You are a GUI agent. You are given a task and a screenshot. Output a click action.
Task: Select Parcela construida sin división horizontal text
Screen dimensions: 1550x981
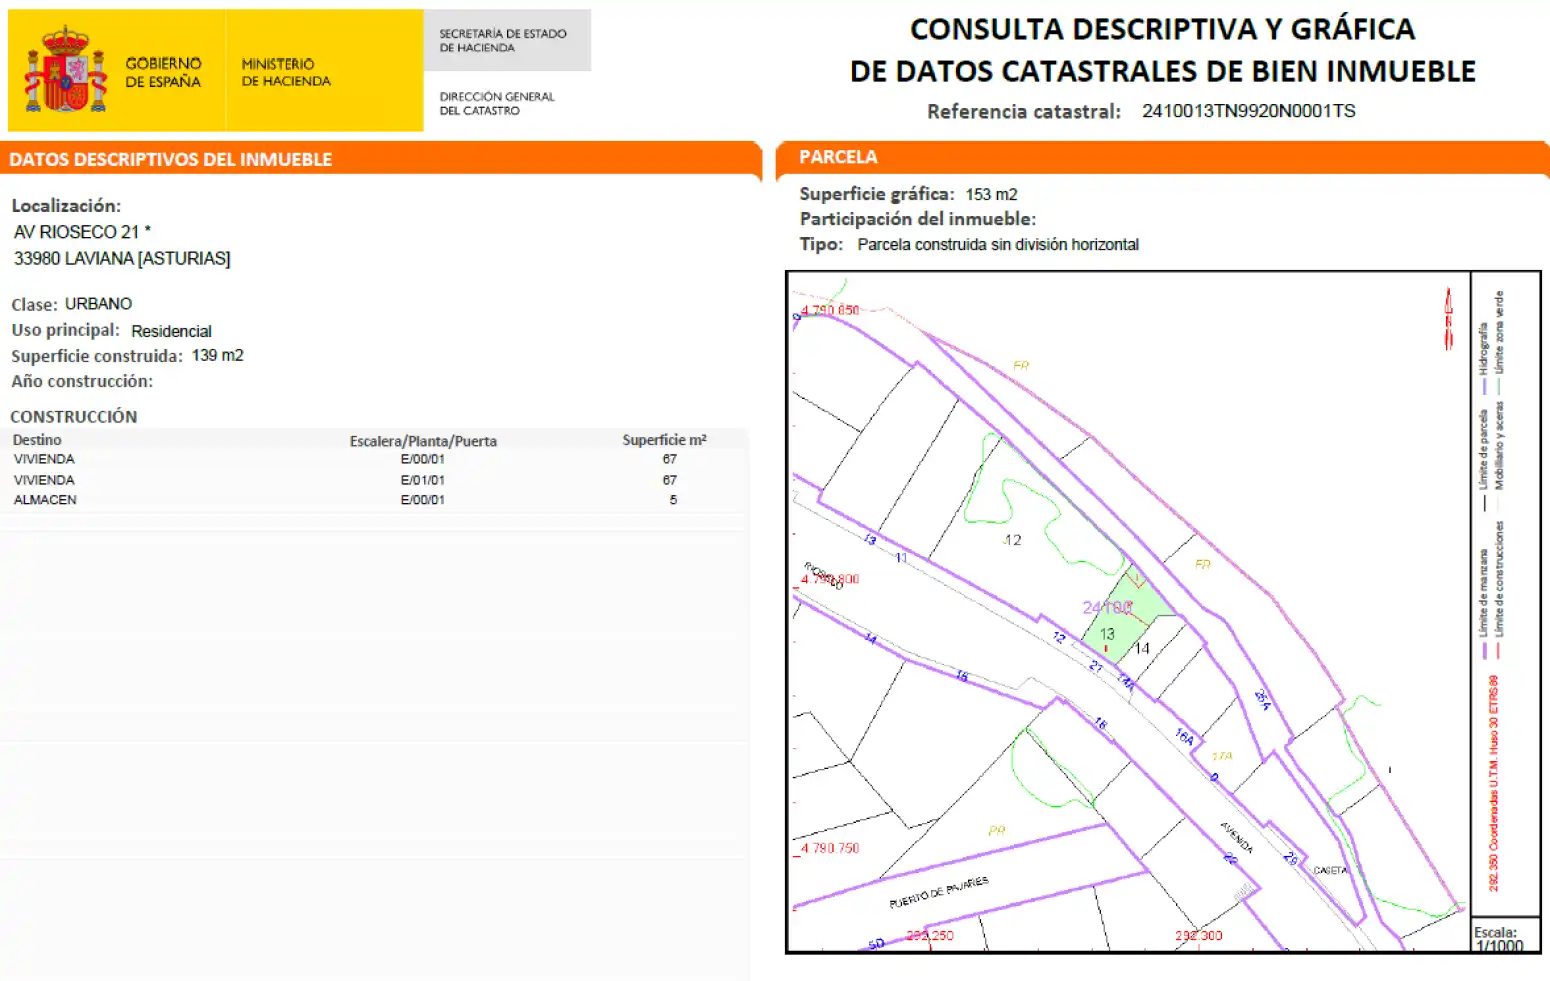(998, 245)
